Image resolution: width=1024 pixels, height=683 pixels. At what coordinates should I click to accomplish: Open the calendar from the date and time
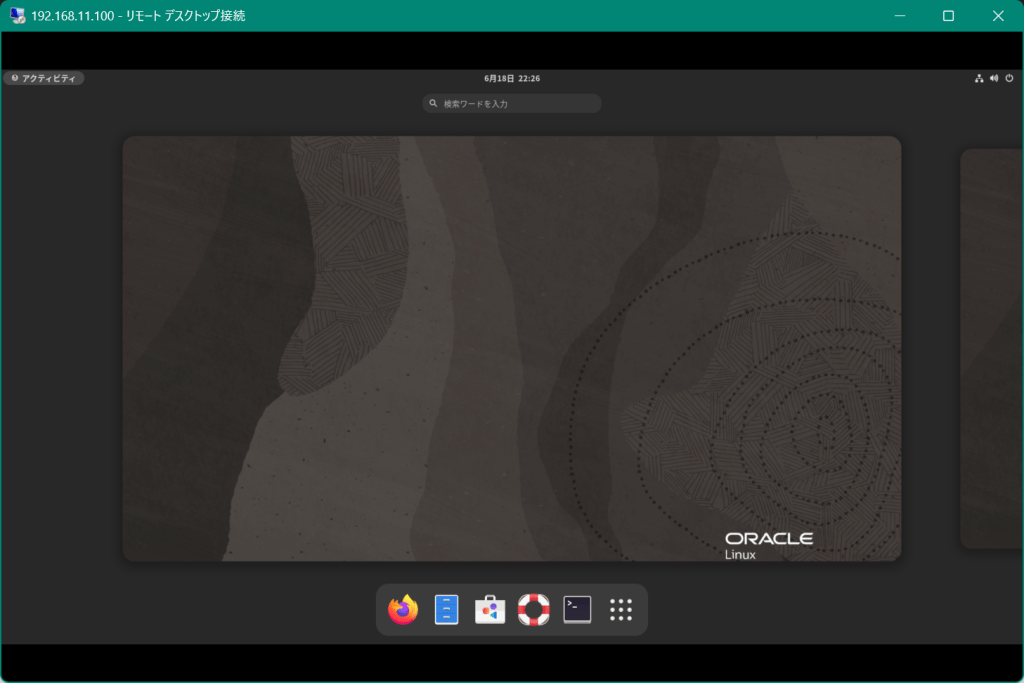click(x=512, y=78)
